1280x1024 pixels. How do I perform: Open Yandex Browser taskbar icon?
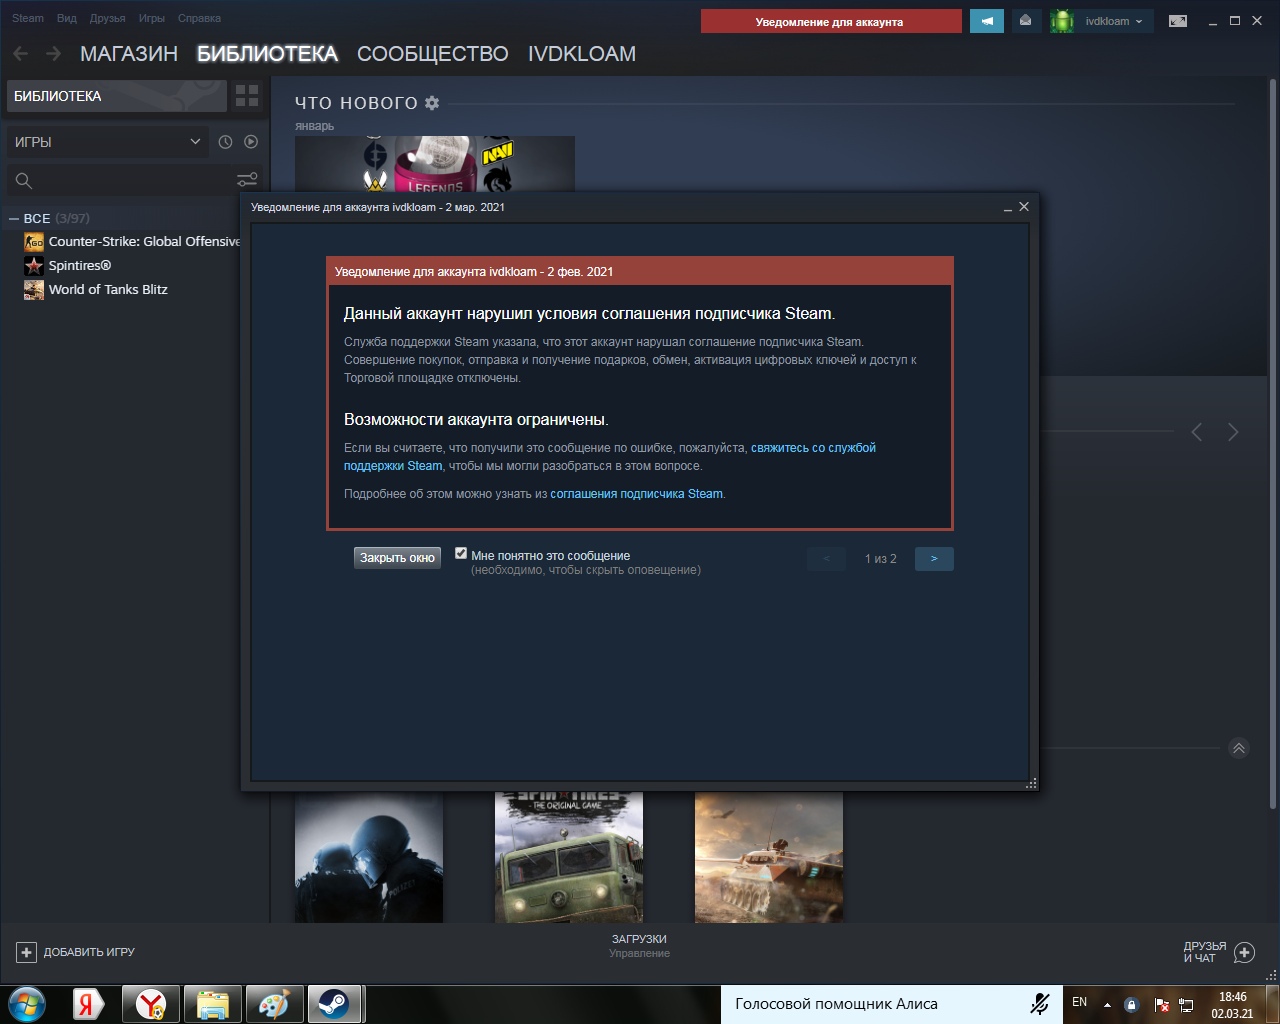tap(151, 1004)
